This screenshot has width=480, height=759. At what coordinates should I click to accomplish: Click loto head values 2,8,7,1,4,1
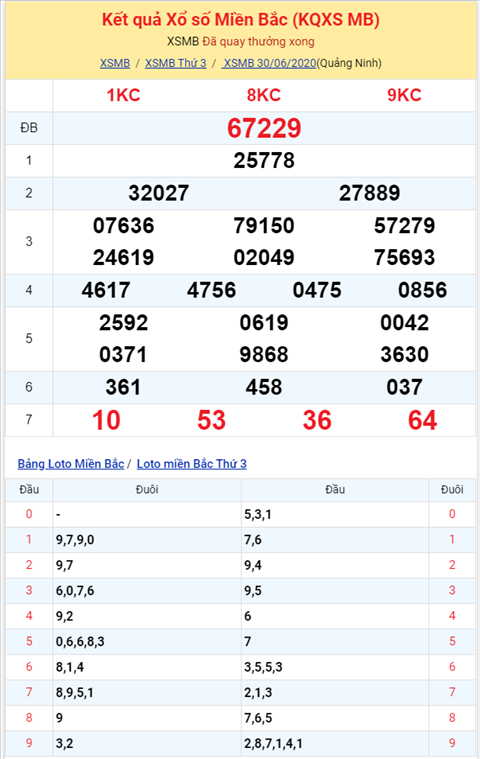pos(273,744)
